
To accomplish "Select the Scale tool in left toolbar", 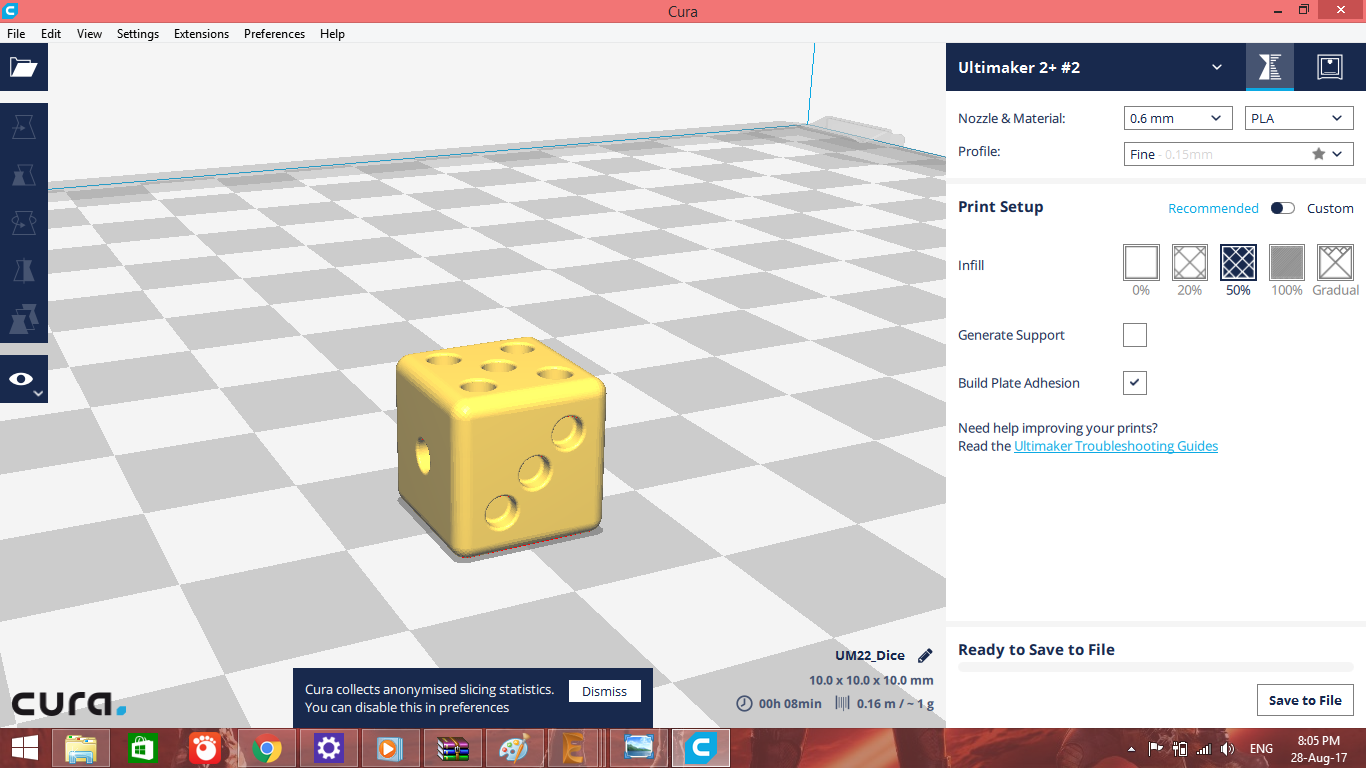I will tap(23, 175).
